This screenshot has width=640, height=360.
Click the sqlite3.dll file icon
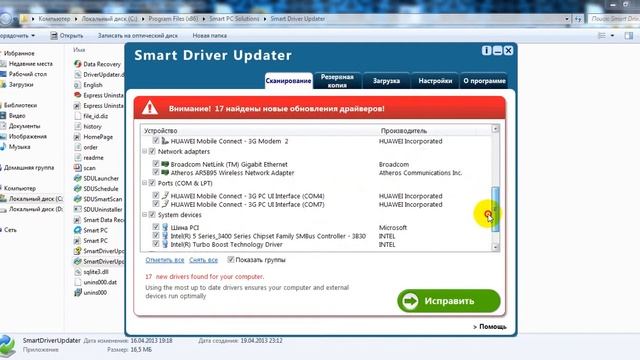pyautogui.click(x=78, y=272)
